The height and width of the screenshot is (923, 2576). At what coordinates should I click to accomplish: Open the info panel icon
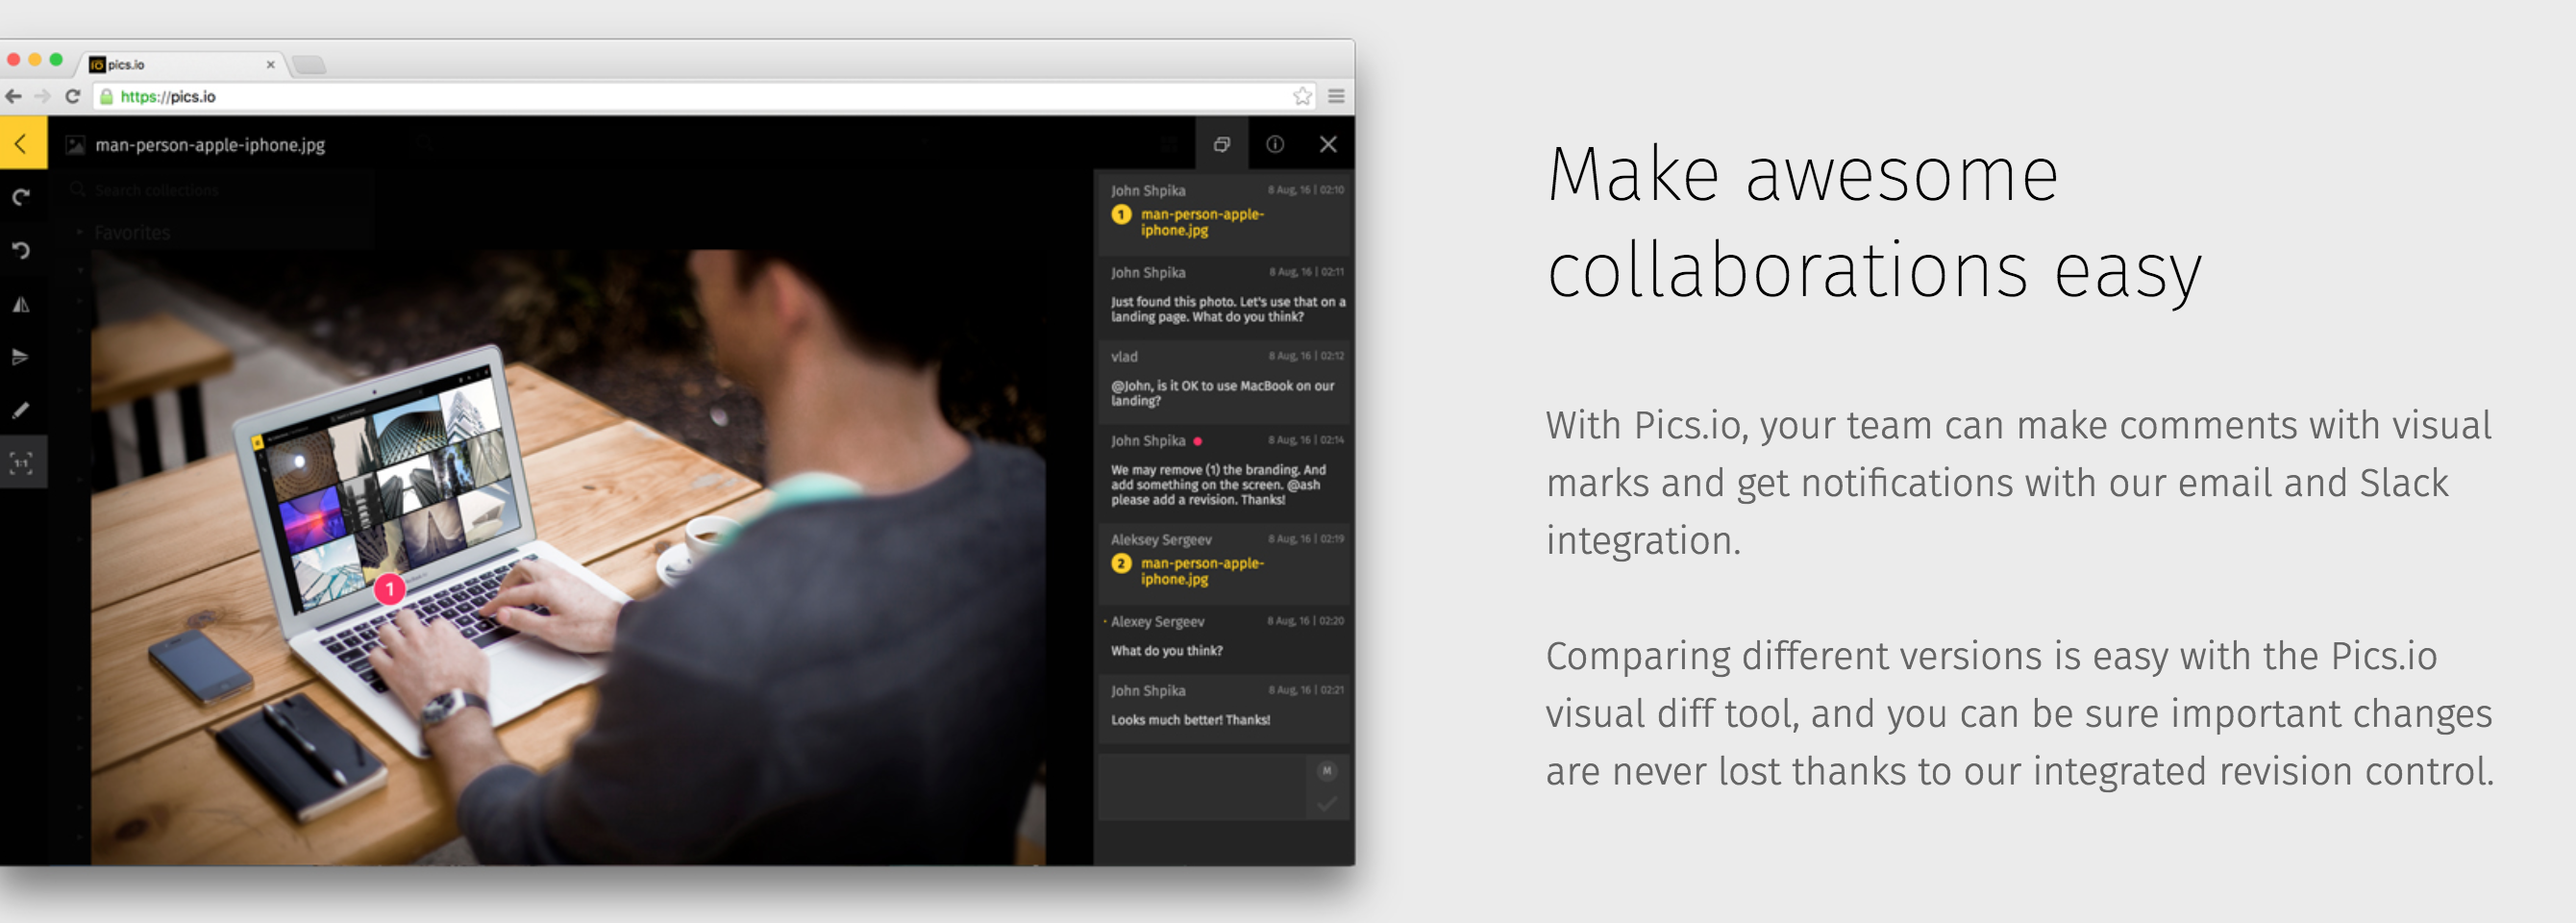click(x=1275, y=144)
